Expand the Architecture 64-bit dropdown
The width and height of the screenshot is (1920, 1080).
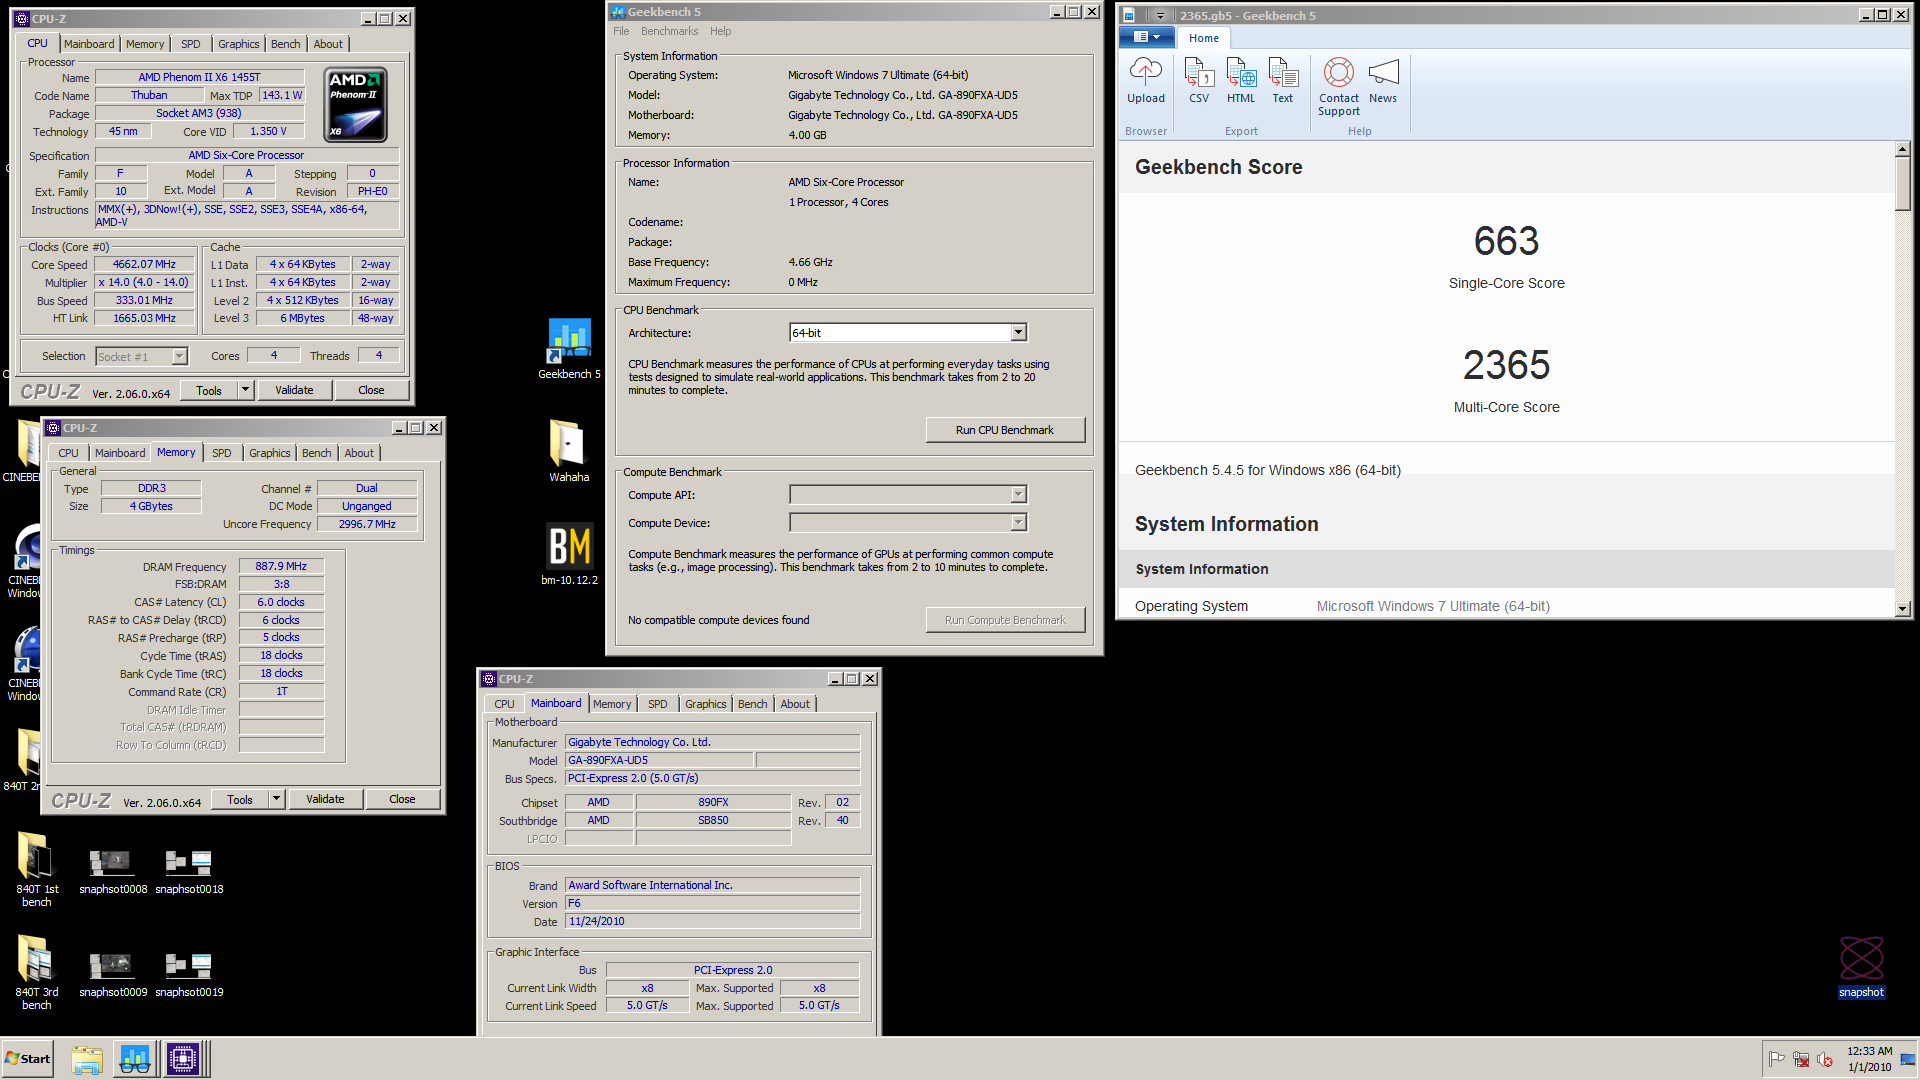[x=1018, y=332]
